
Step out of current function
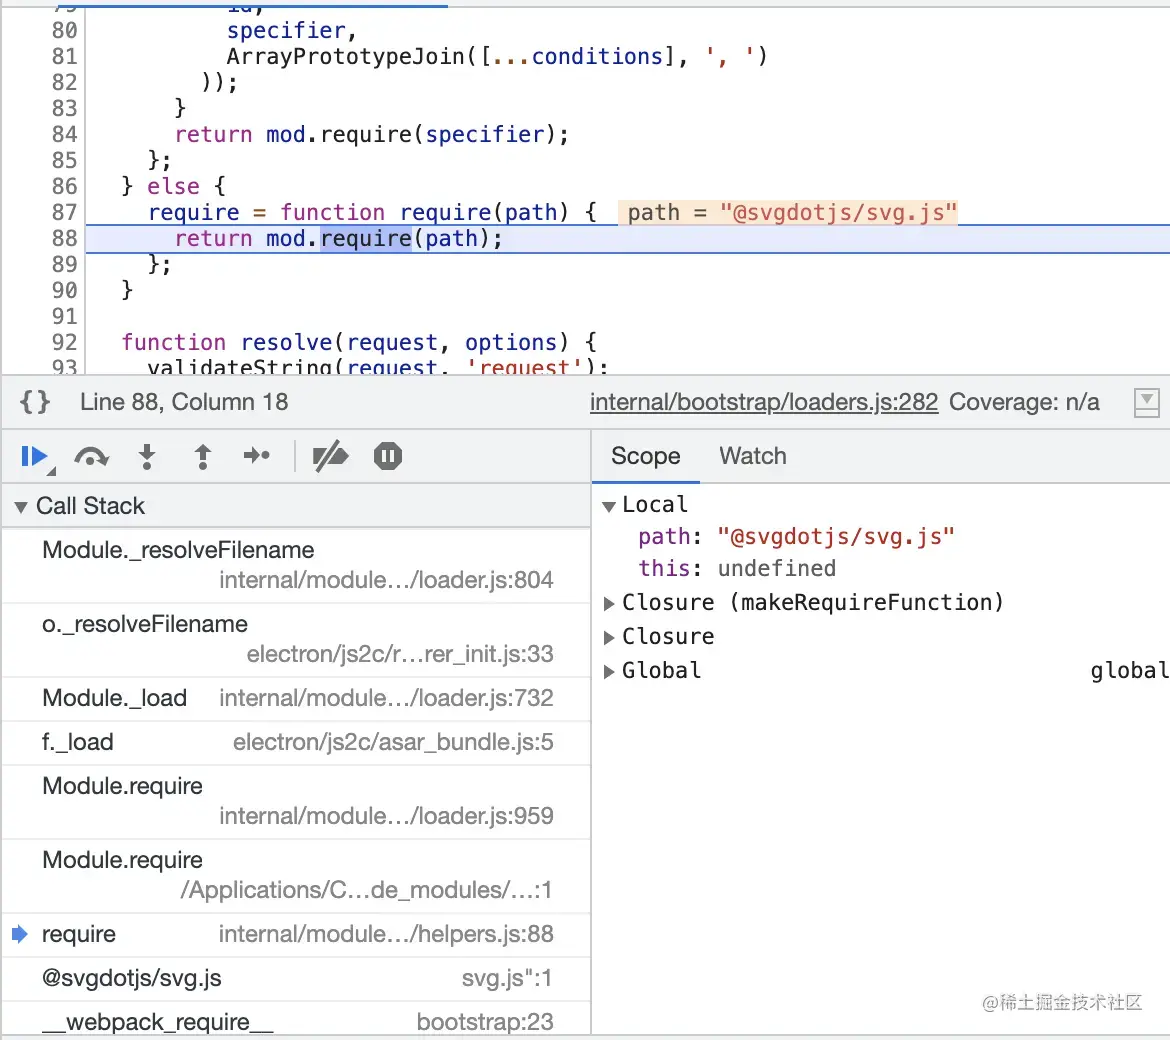[202, 457]
